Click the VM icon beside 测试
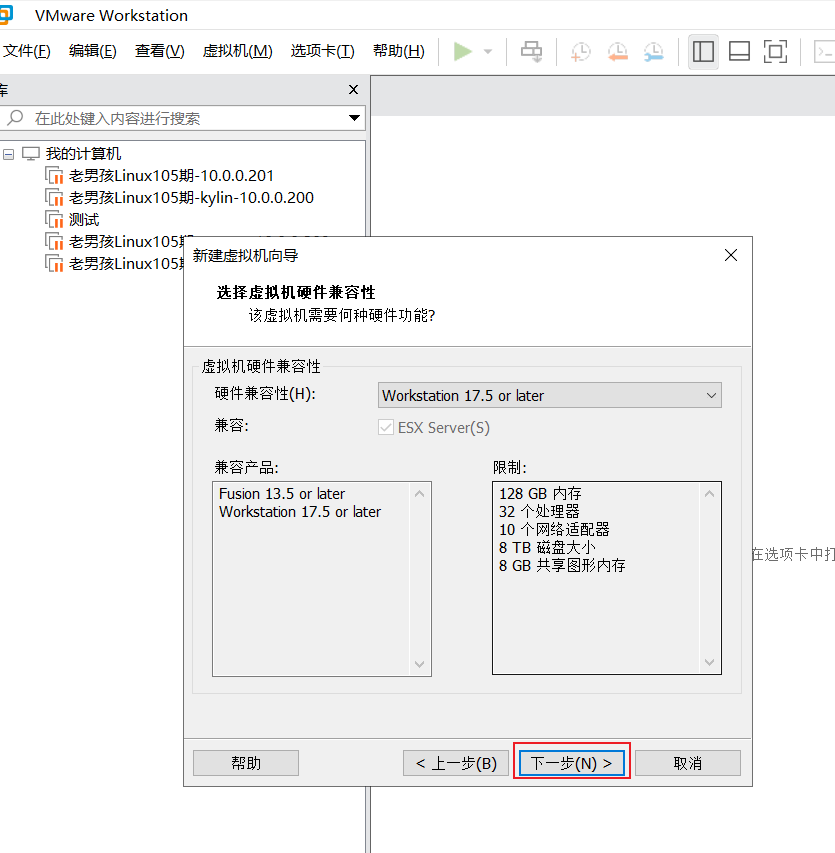The width and height of the screenshot is (835, 853). (x=54, y=220)
